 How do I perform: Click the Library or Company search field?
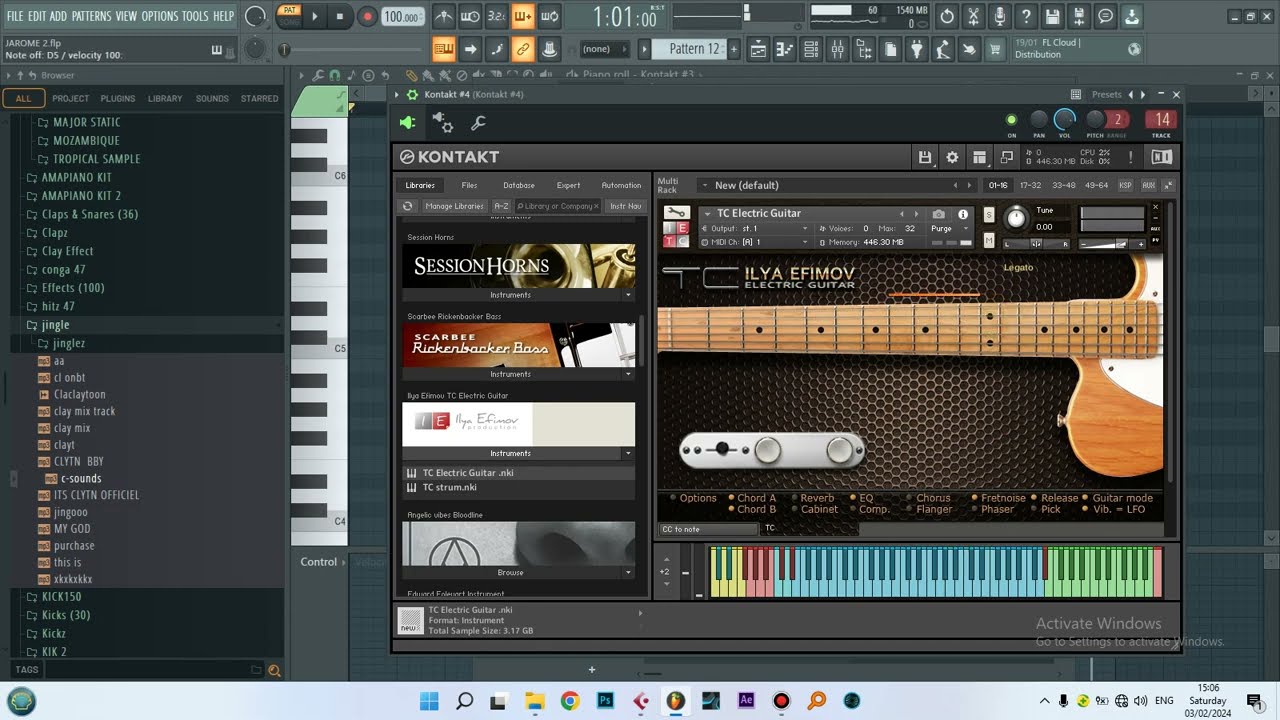coord(557,206)
